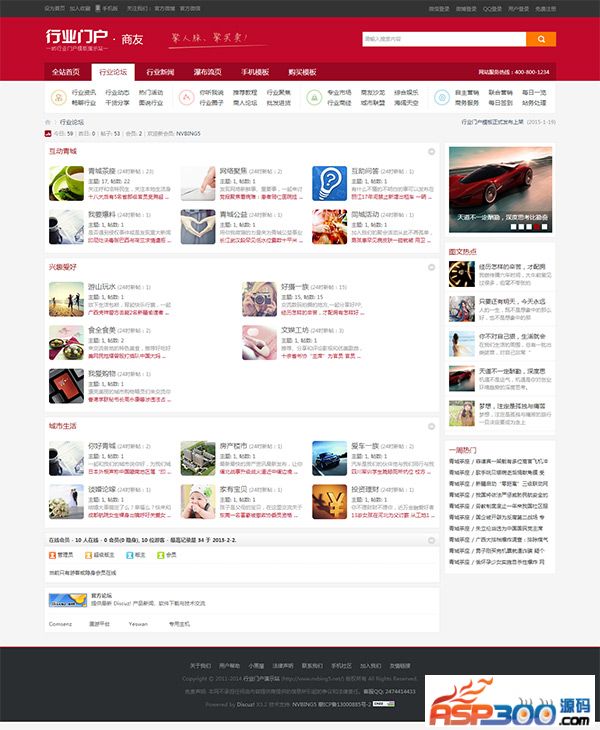Open the red car thumbnail in 图文热点 list
600x730 pixels.
462,379
